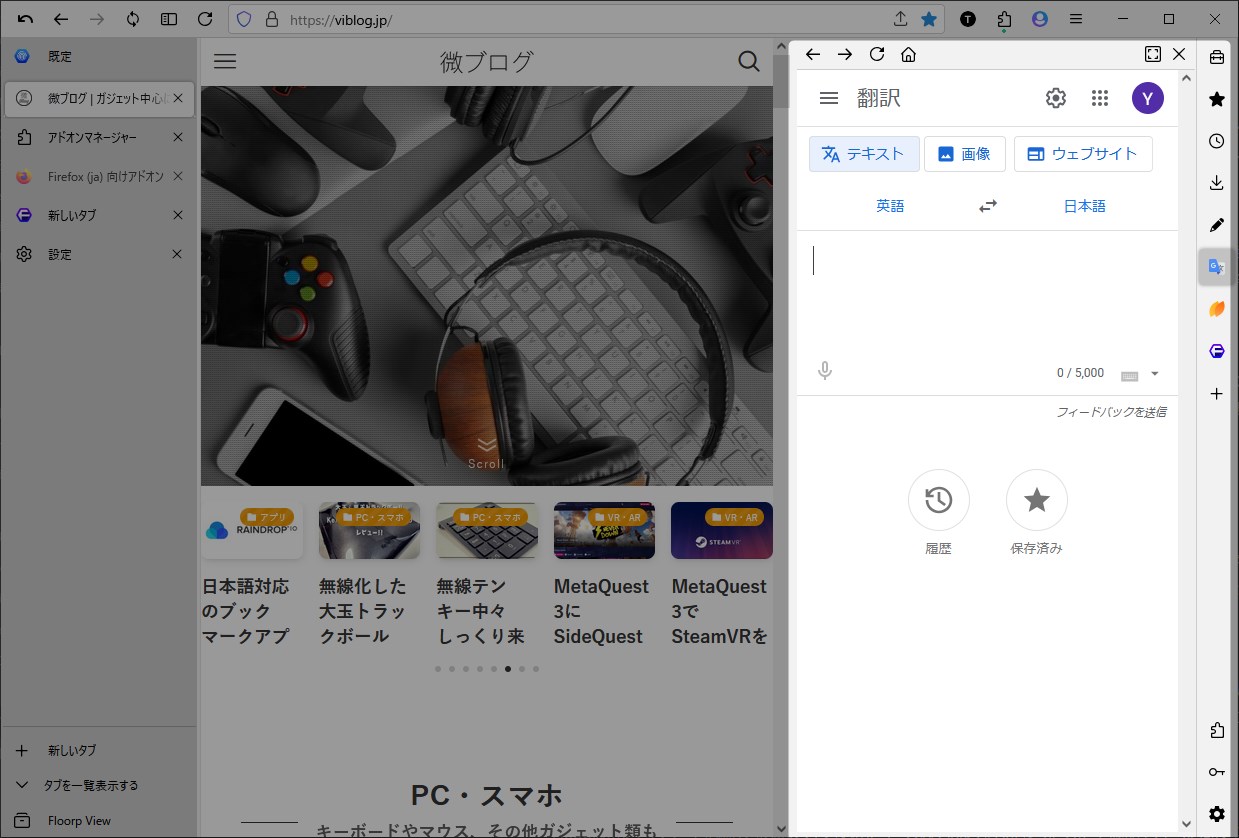
Task: Open the history clock icon in right sidebar
Action: tap(1216, 141)
